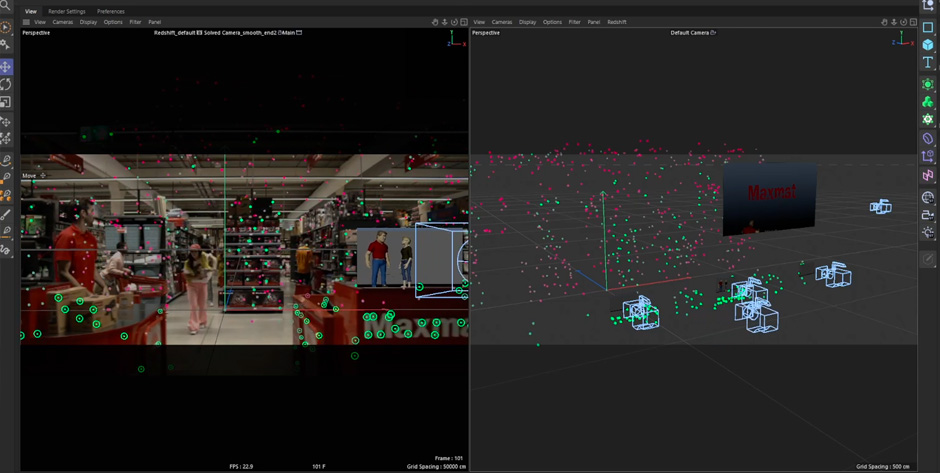Open the Display menu in right viewport

pos(527,22)
